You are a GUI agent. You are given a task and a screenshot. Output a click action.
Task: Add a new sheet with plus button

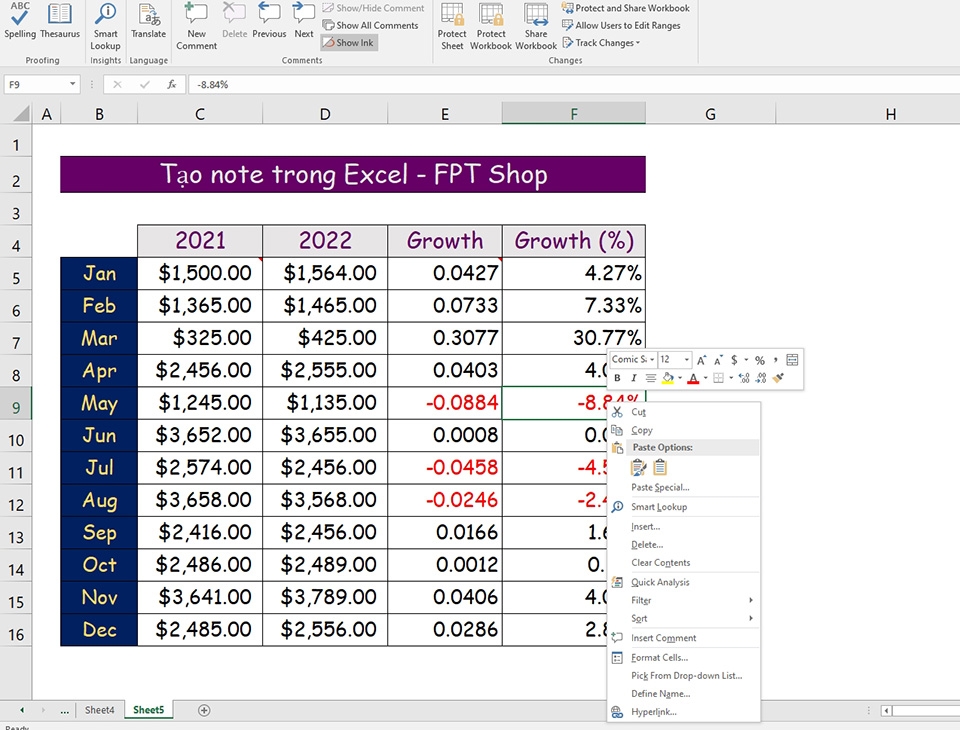pos(204,710)
